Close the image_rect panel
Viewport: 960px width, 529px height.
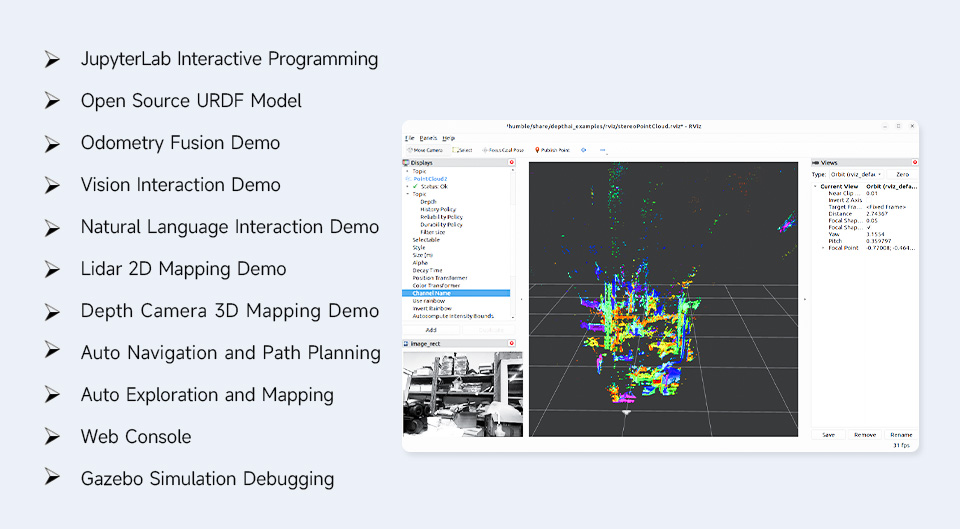[512, 343]
